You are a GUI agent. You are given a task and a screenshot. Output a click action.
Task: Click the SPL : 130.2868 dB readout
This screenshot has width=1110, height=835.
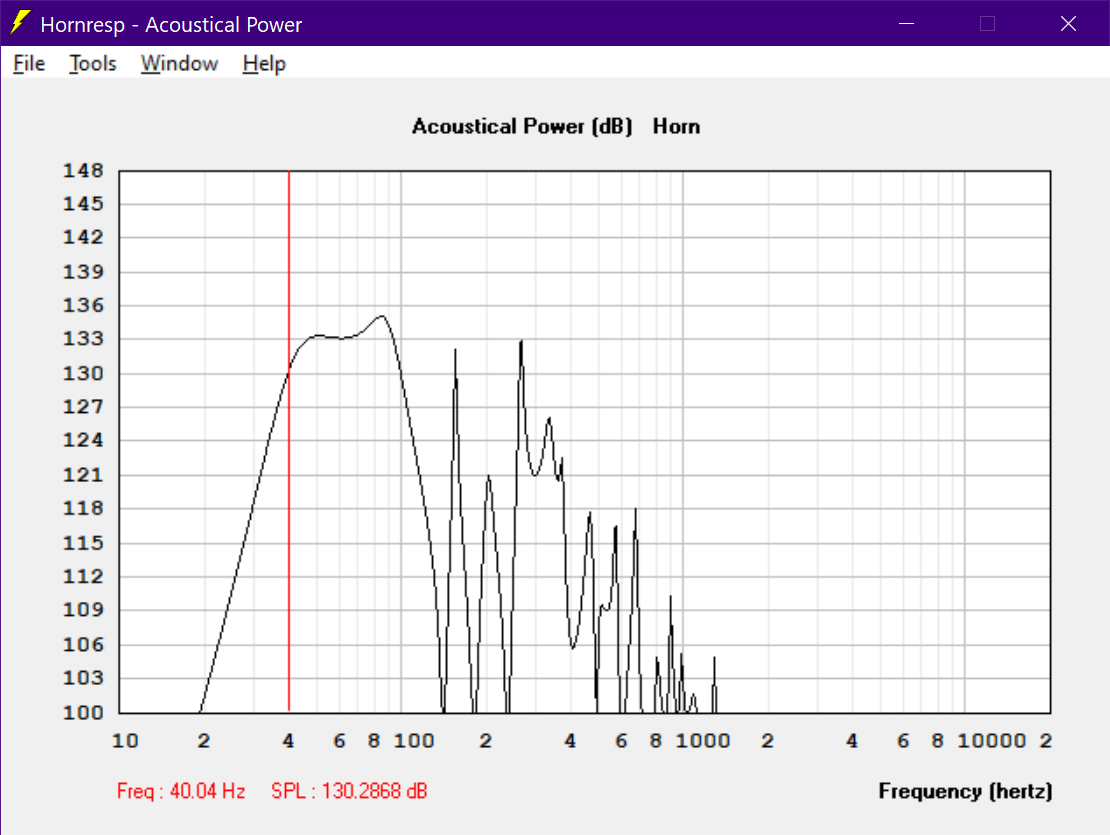pyautogui.click(x=349, y=791)
